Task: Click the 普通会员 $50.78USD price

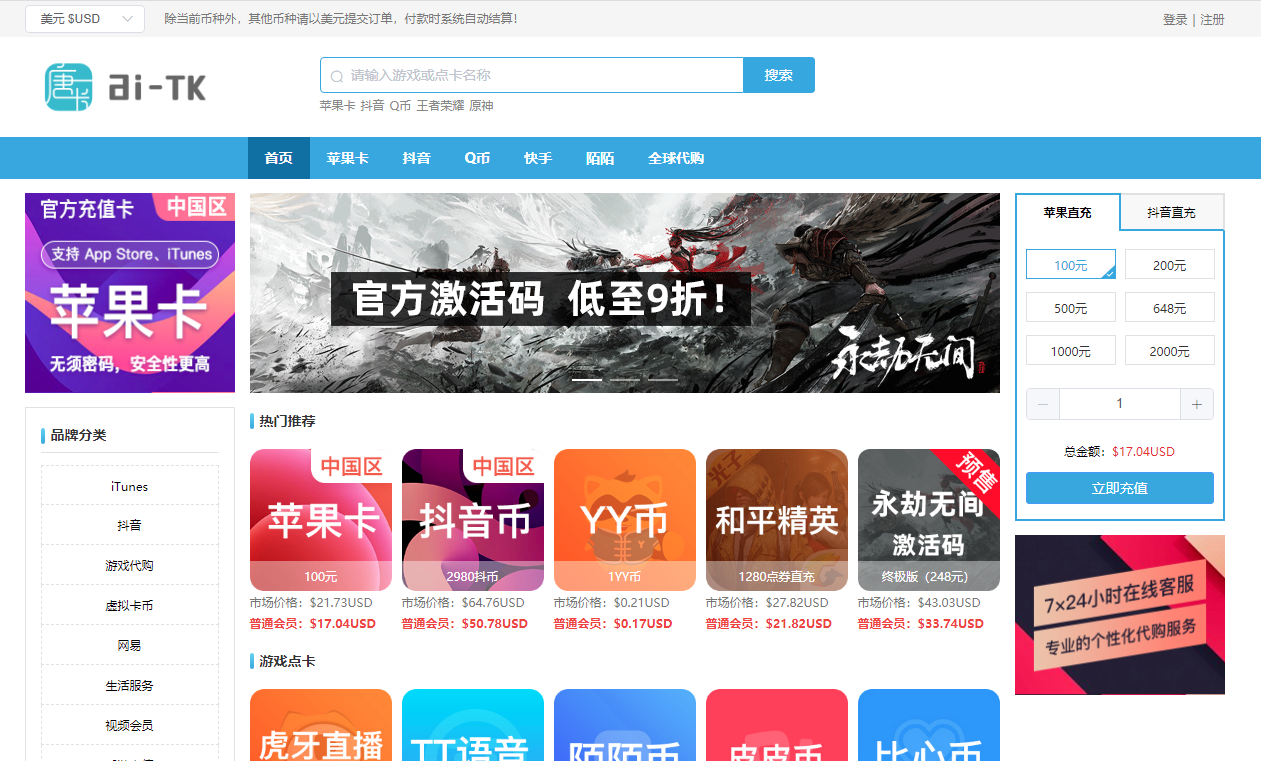Action: [465, 624]
